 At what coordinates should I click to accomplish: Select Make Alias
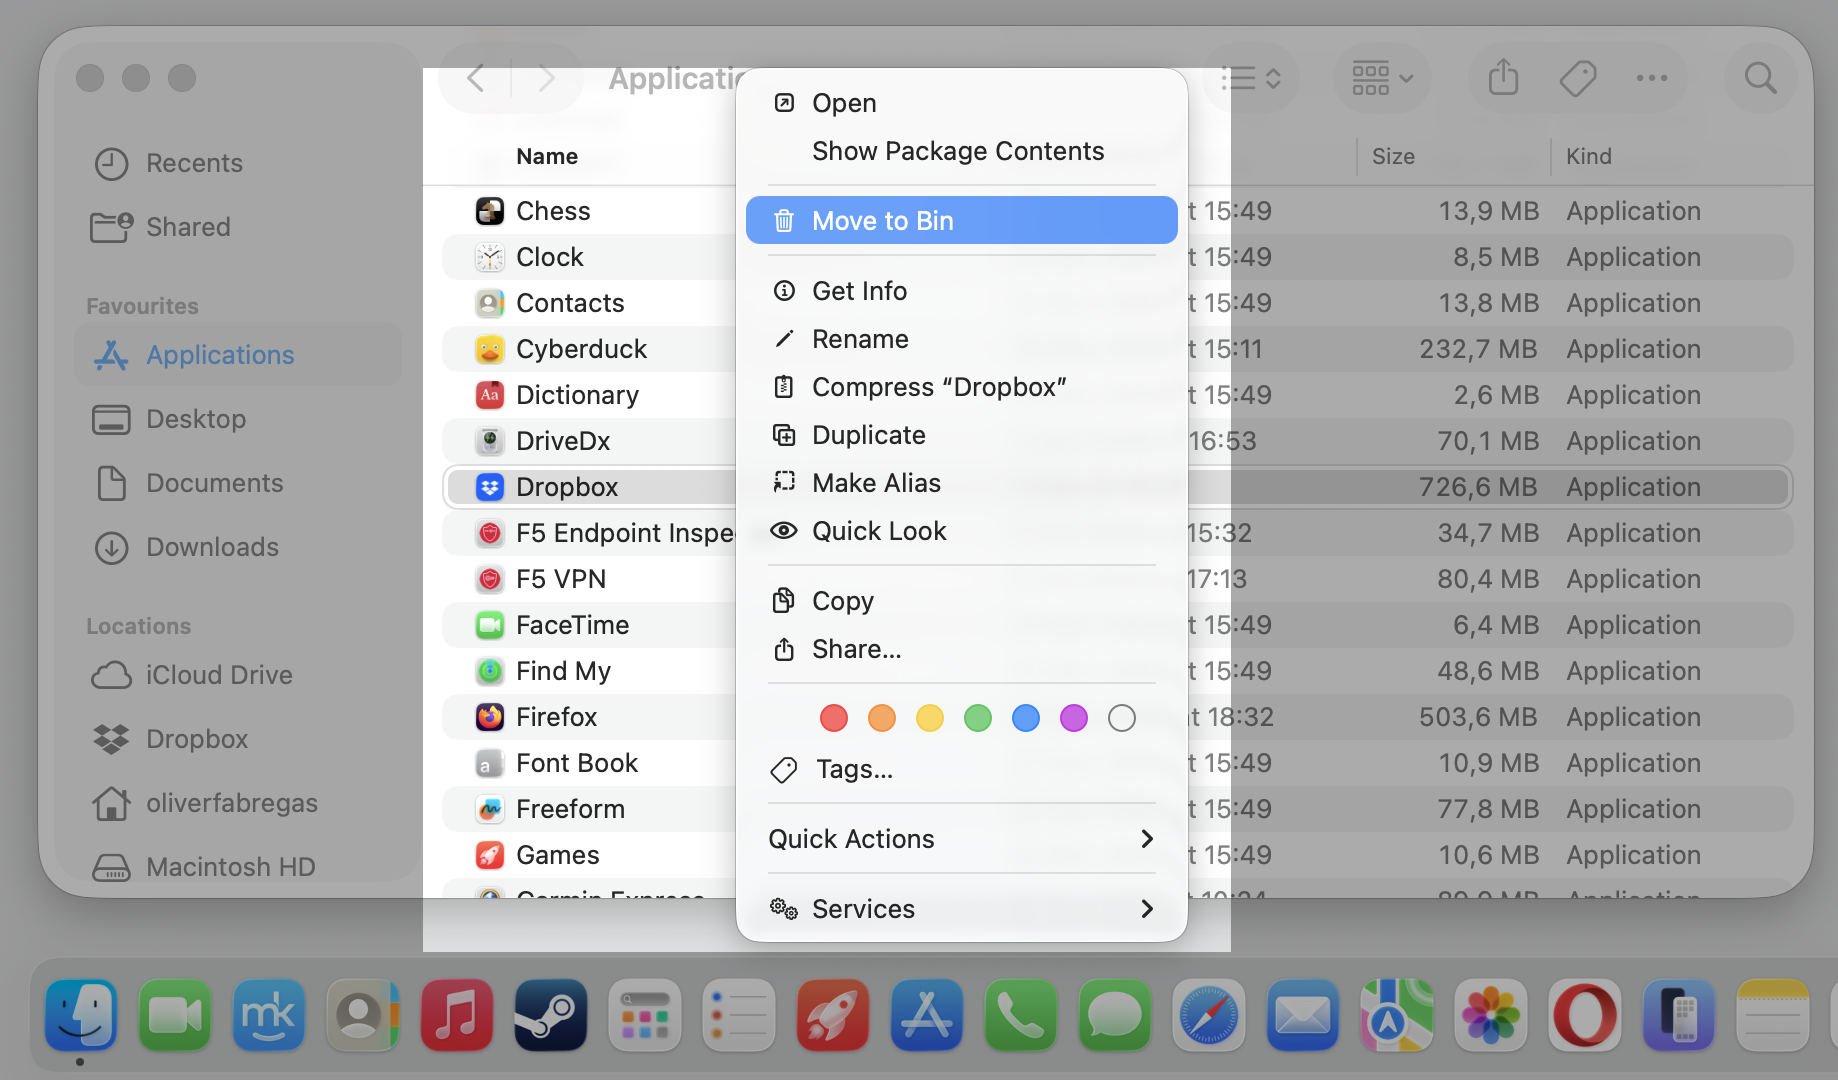[962, 483]
